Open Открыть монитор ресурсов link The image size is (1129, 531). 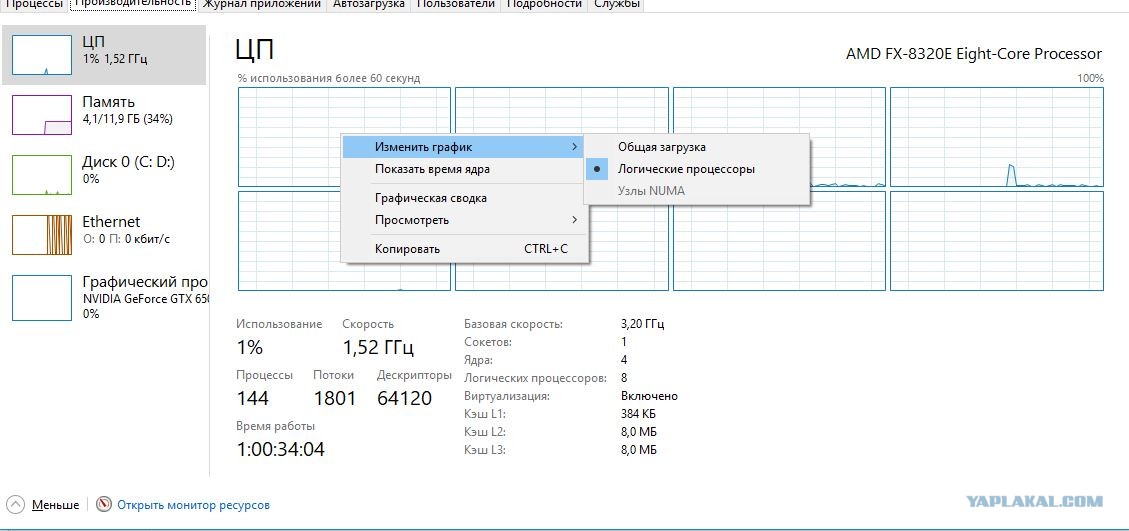(194, 505)
